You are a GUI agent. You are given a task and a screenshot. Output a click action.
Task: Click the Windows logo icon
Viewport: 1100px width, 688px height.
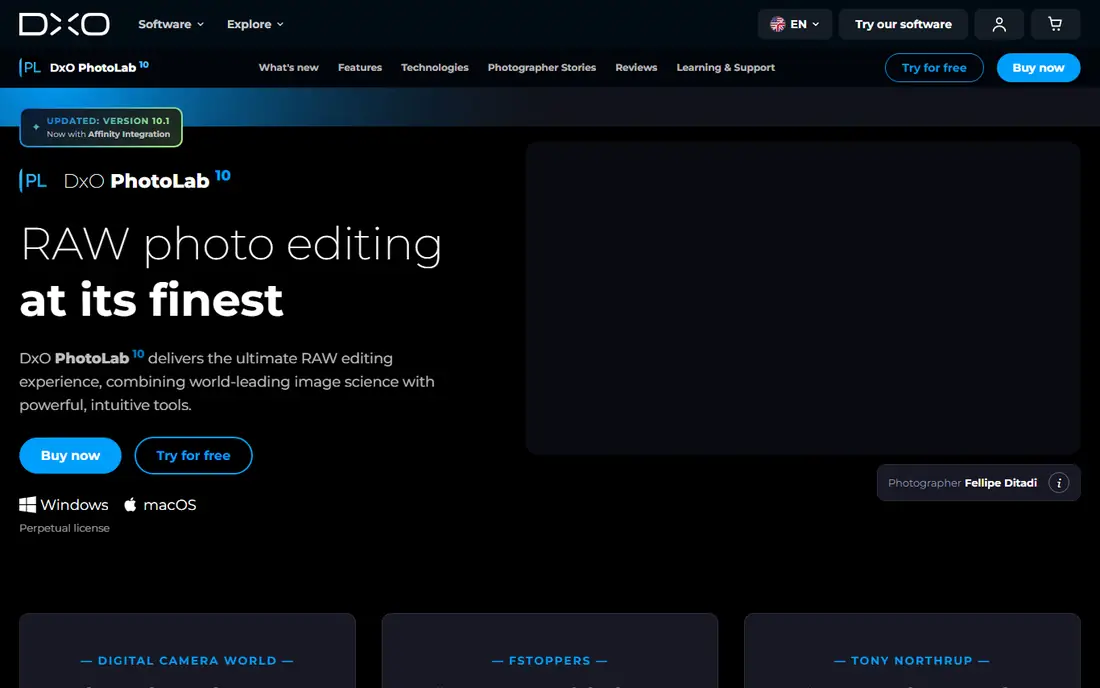pos(27,504)
